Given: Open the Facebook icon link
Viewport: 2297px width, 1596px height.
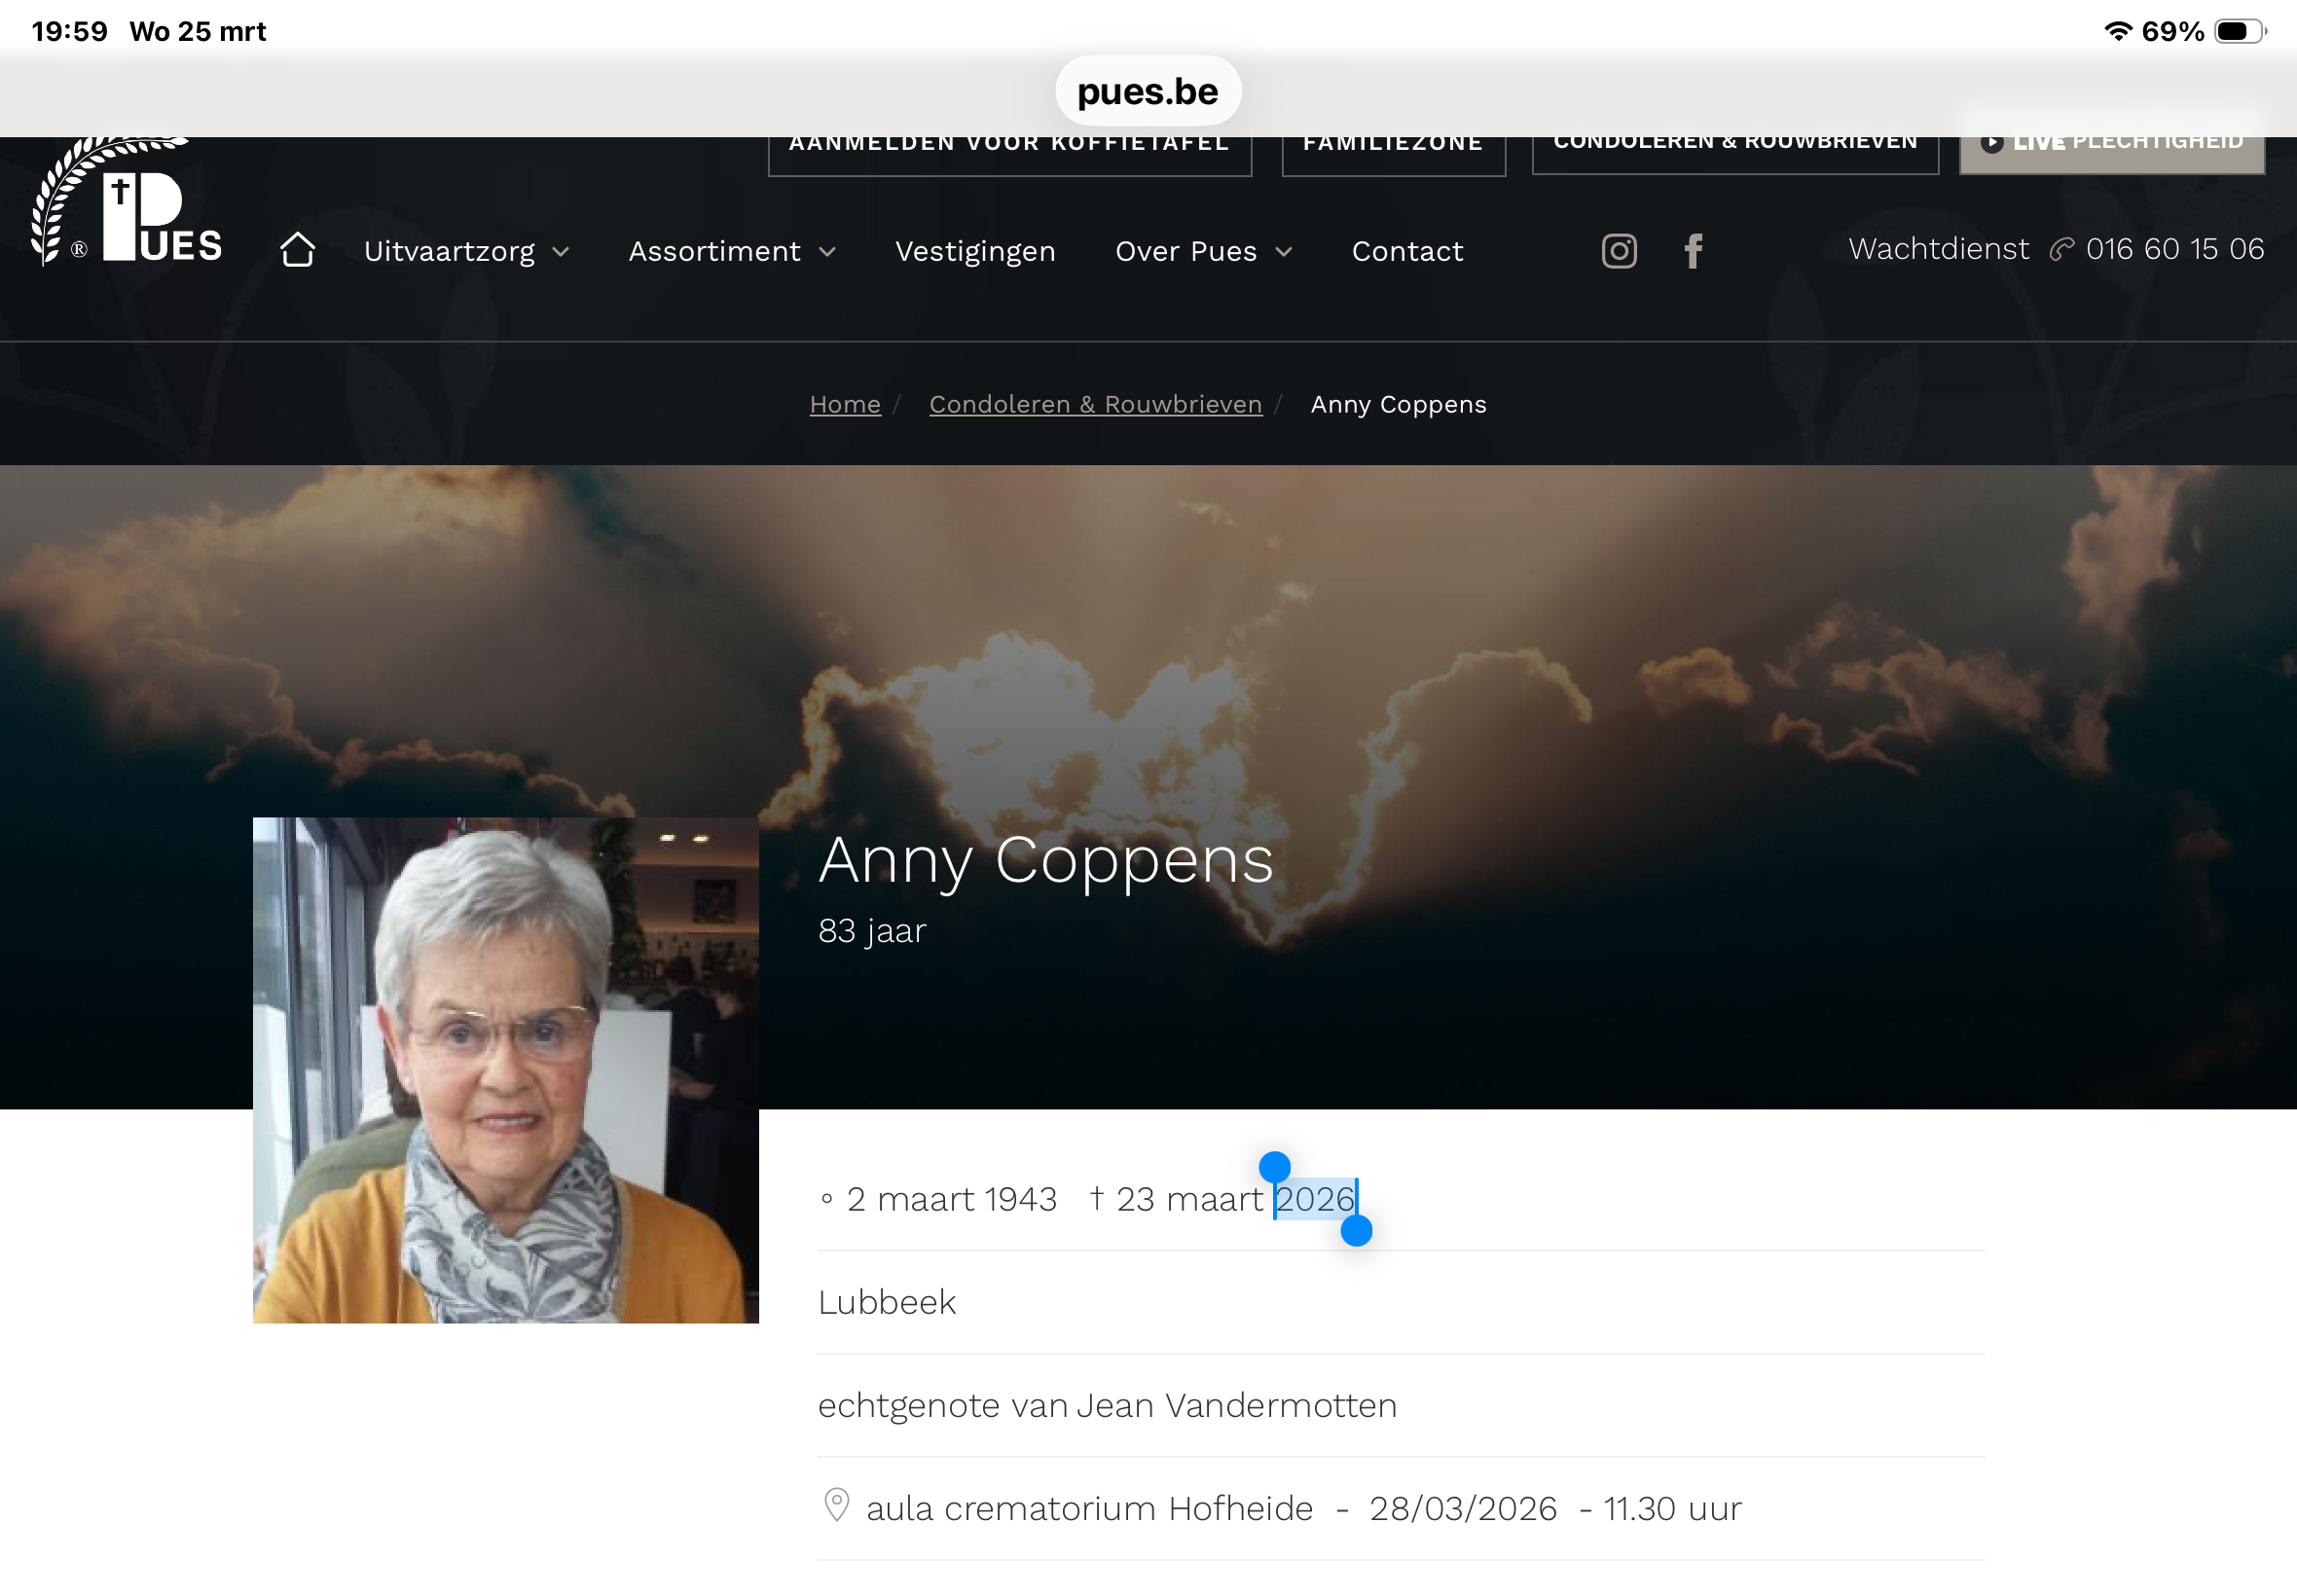Looking at the screenshot, I should [x=1692, y=250].
